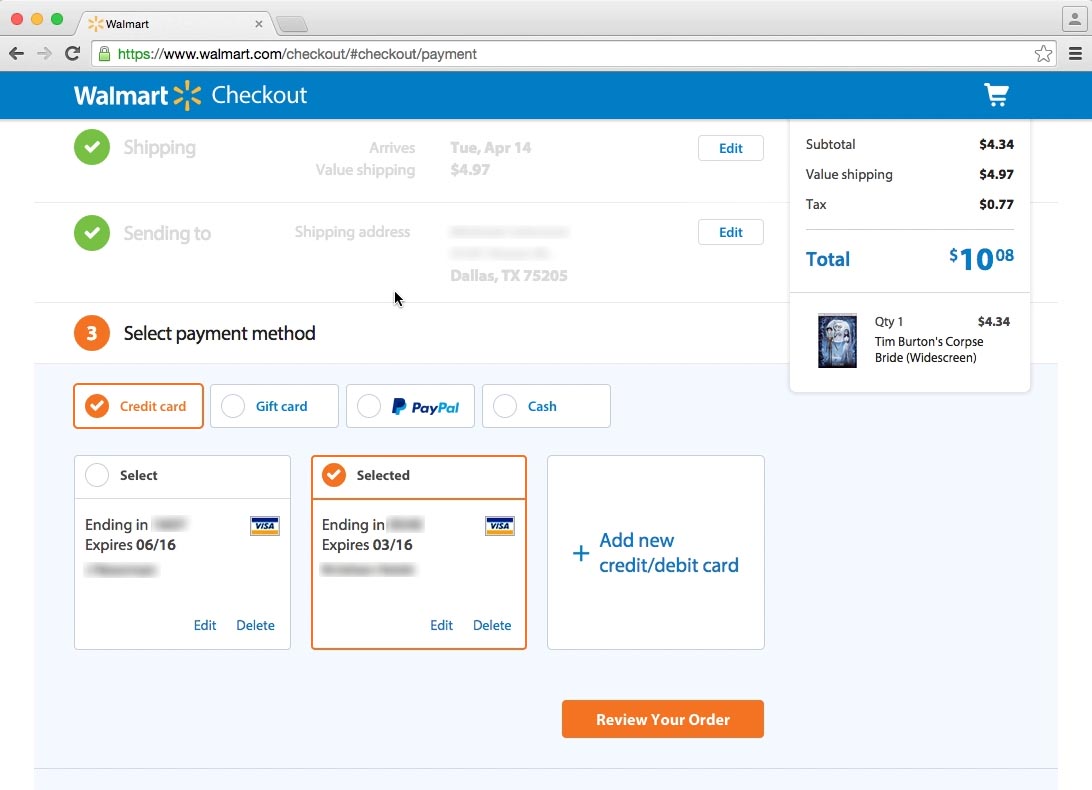The image size is (1092, 790).
Task: Edit the shipping address
Action: coord(730,232)
